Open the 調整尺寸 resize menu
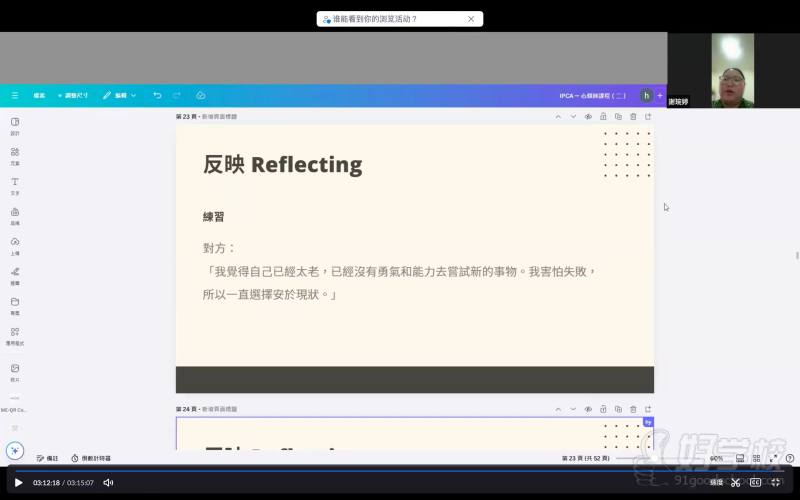Viewport: 800px width, 500px height. tap(73, 95)
